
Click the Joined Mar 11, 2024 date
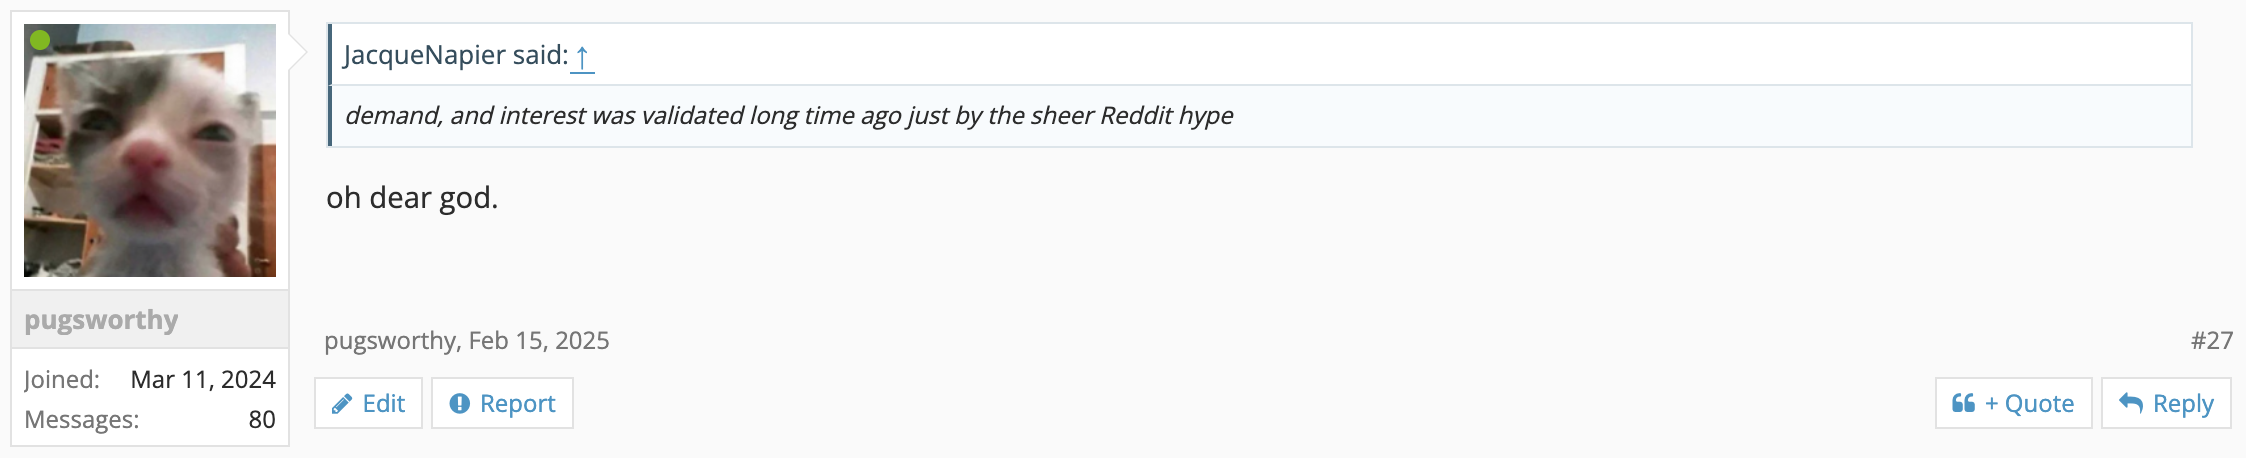203,380
